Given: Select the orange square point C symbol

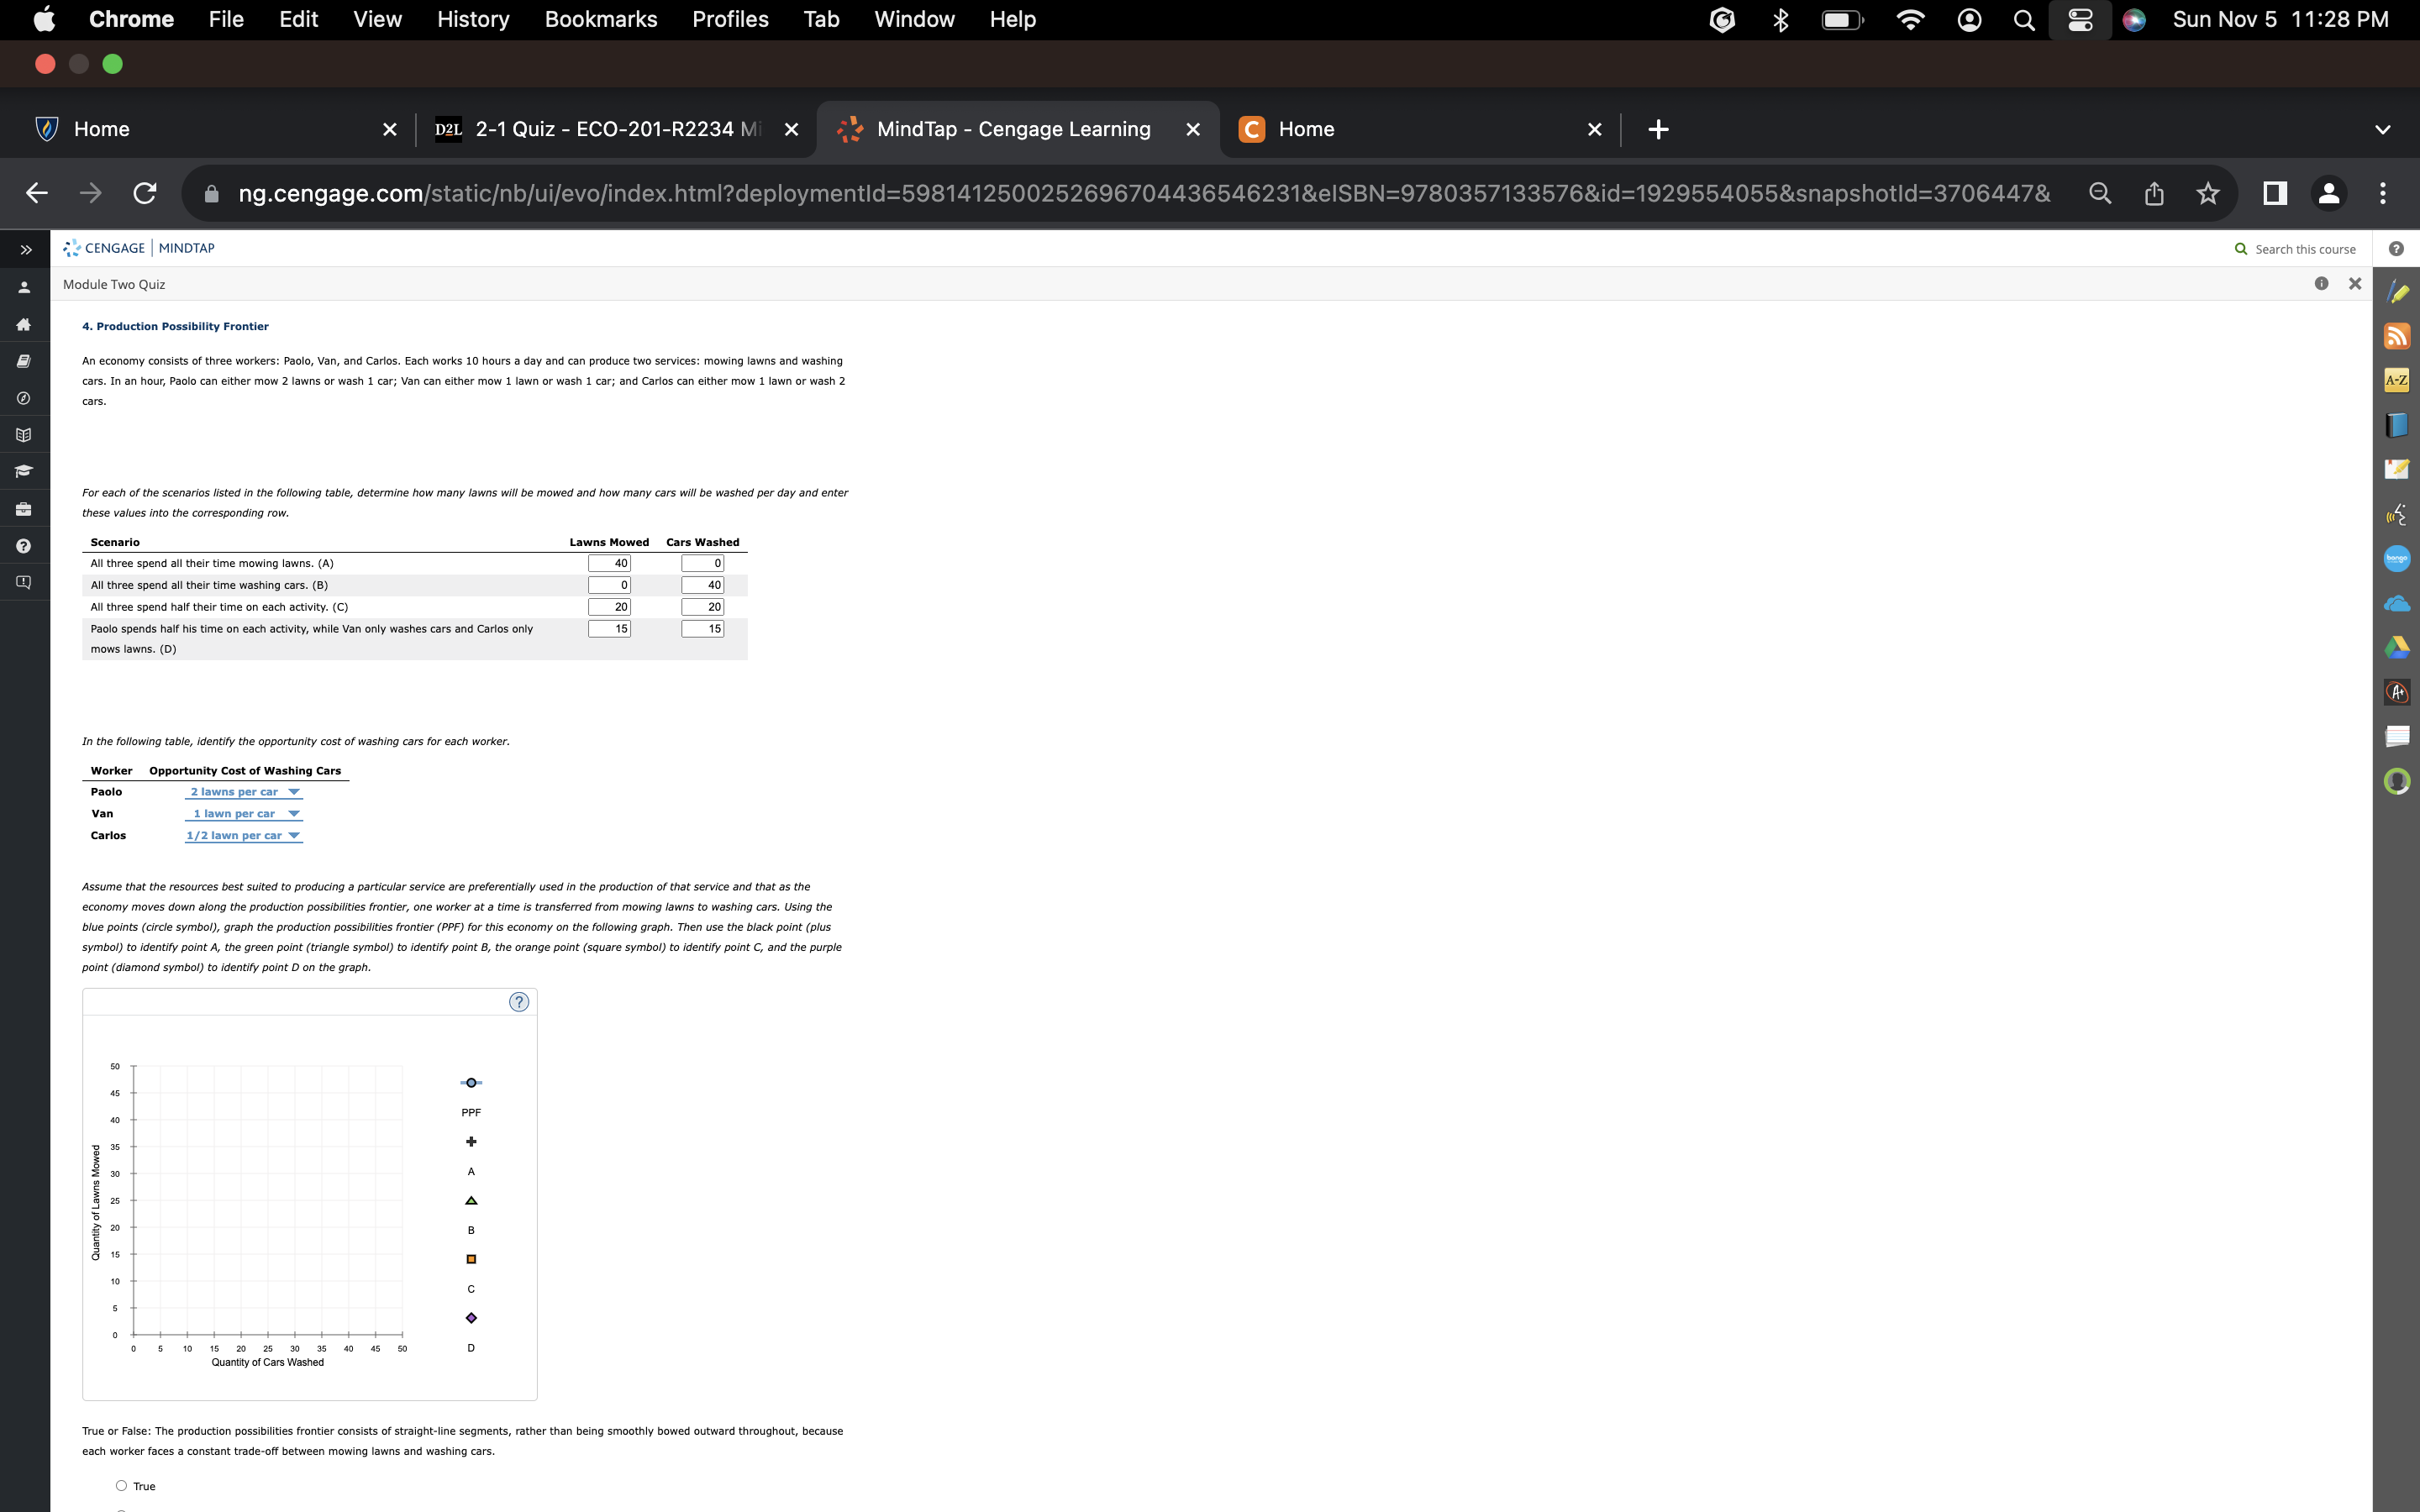Looking at the screenshot, I should tap(471, 1259).
